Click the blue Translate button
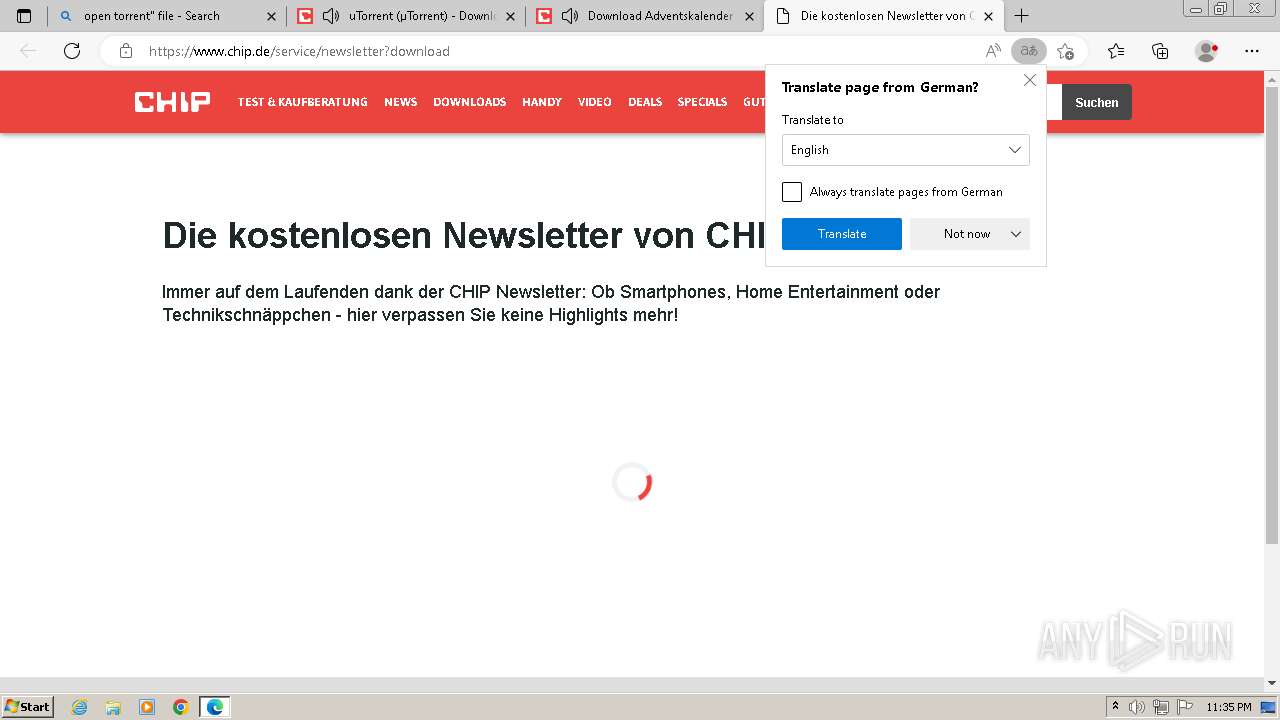1280x720 pixels. (842, 234)
